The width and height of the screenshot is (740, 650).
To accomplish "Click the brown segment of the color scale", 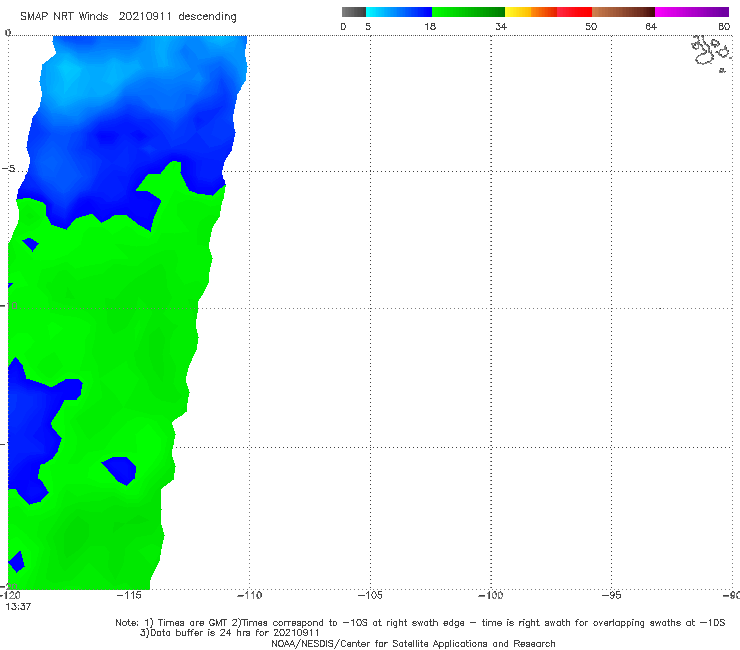I will pyautogui.click(x=623, y=12).
